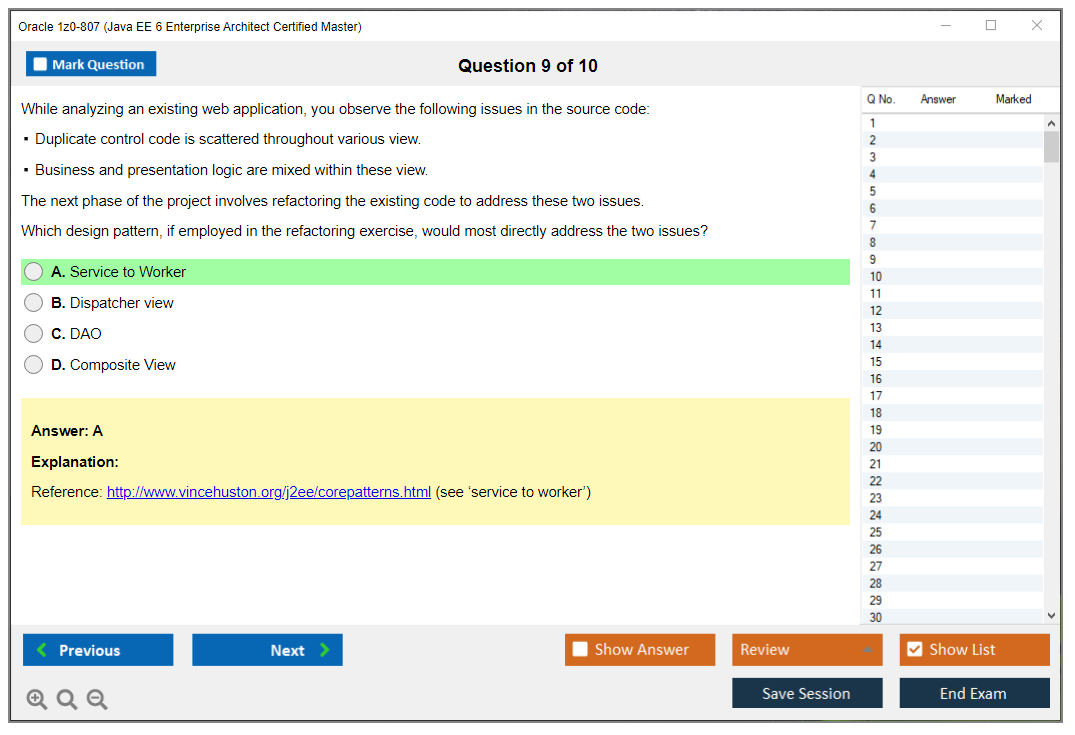Select option D, Composite View
1075x735 pixels.
[x=34, y=365]
